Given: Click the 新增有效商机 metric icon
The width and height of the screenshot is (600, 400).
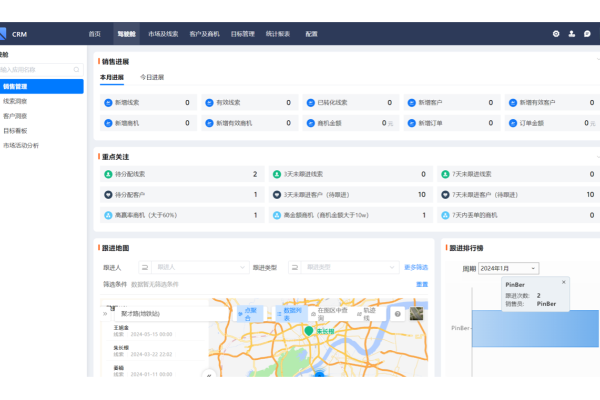Looking at the screenshot, I should click(x=209, y=123).
